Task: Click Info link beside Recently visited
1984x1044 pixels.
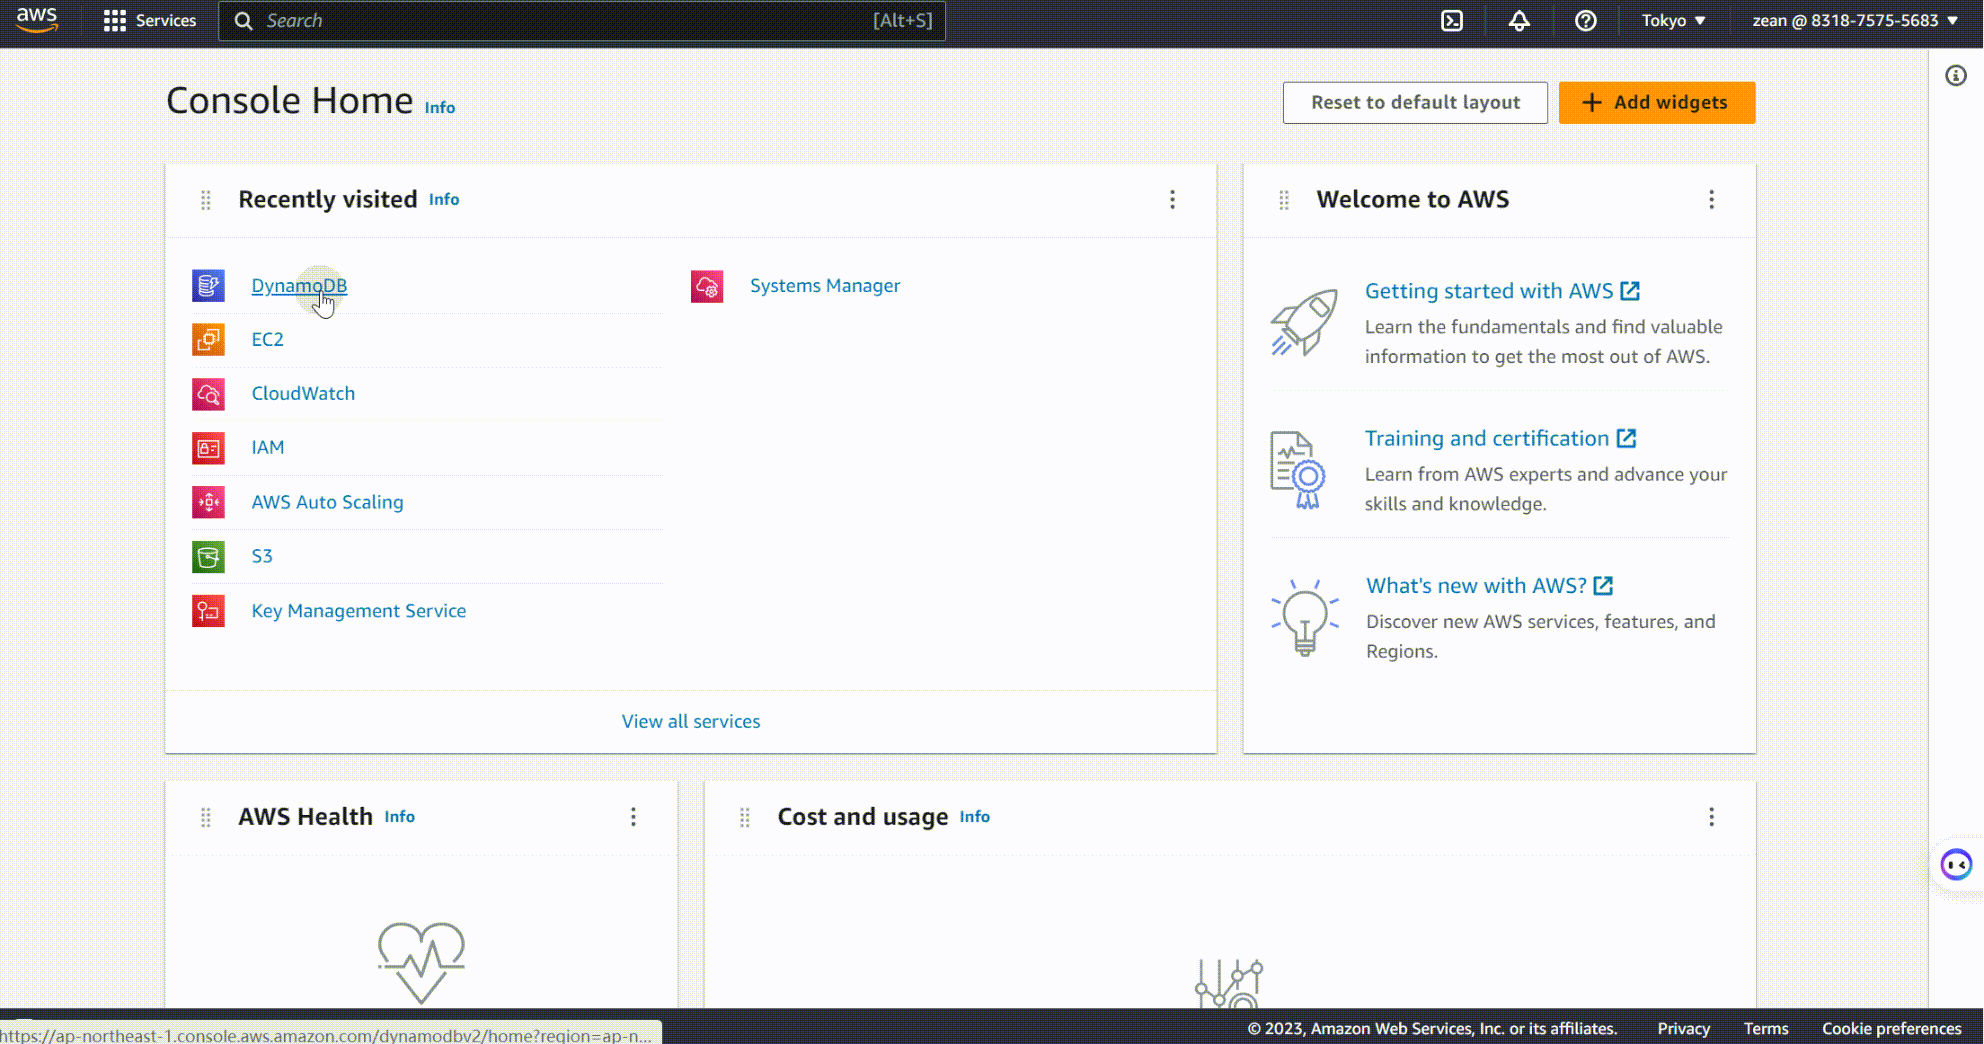Action: pos(444,199)
